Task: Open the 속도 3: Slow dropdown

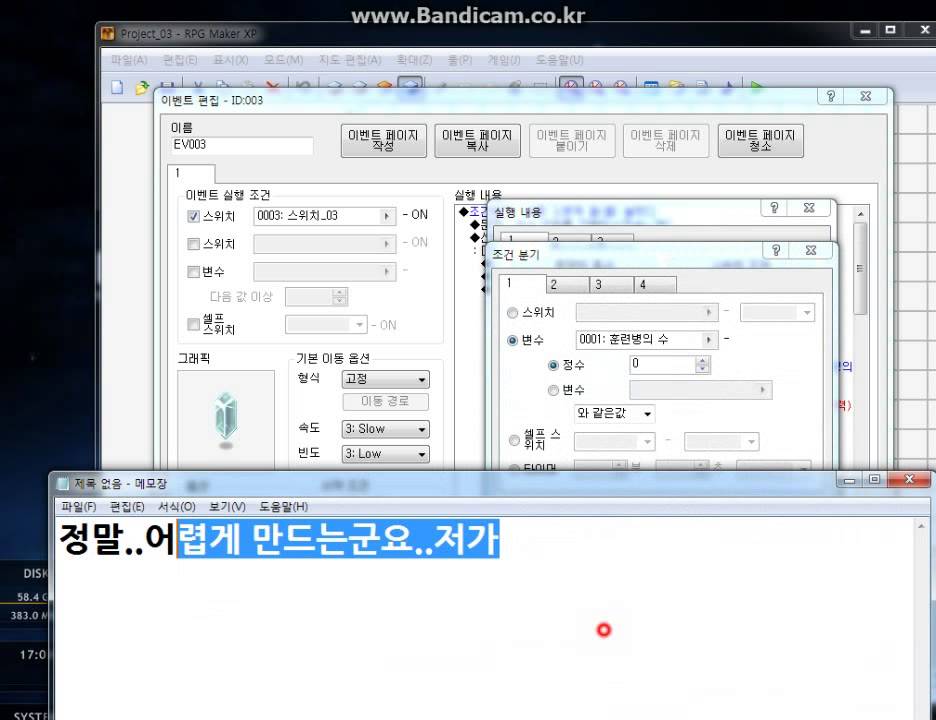Action: pos(386,429)
